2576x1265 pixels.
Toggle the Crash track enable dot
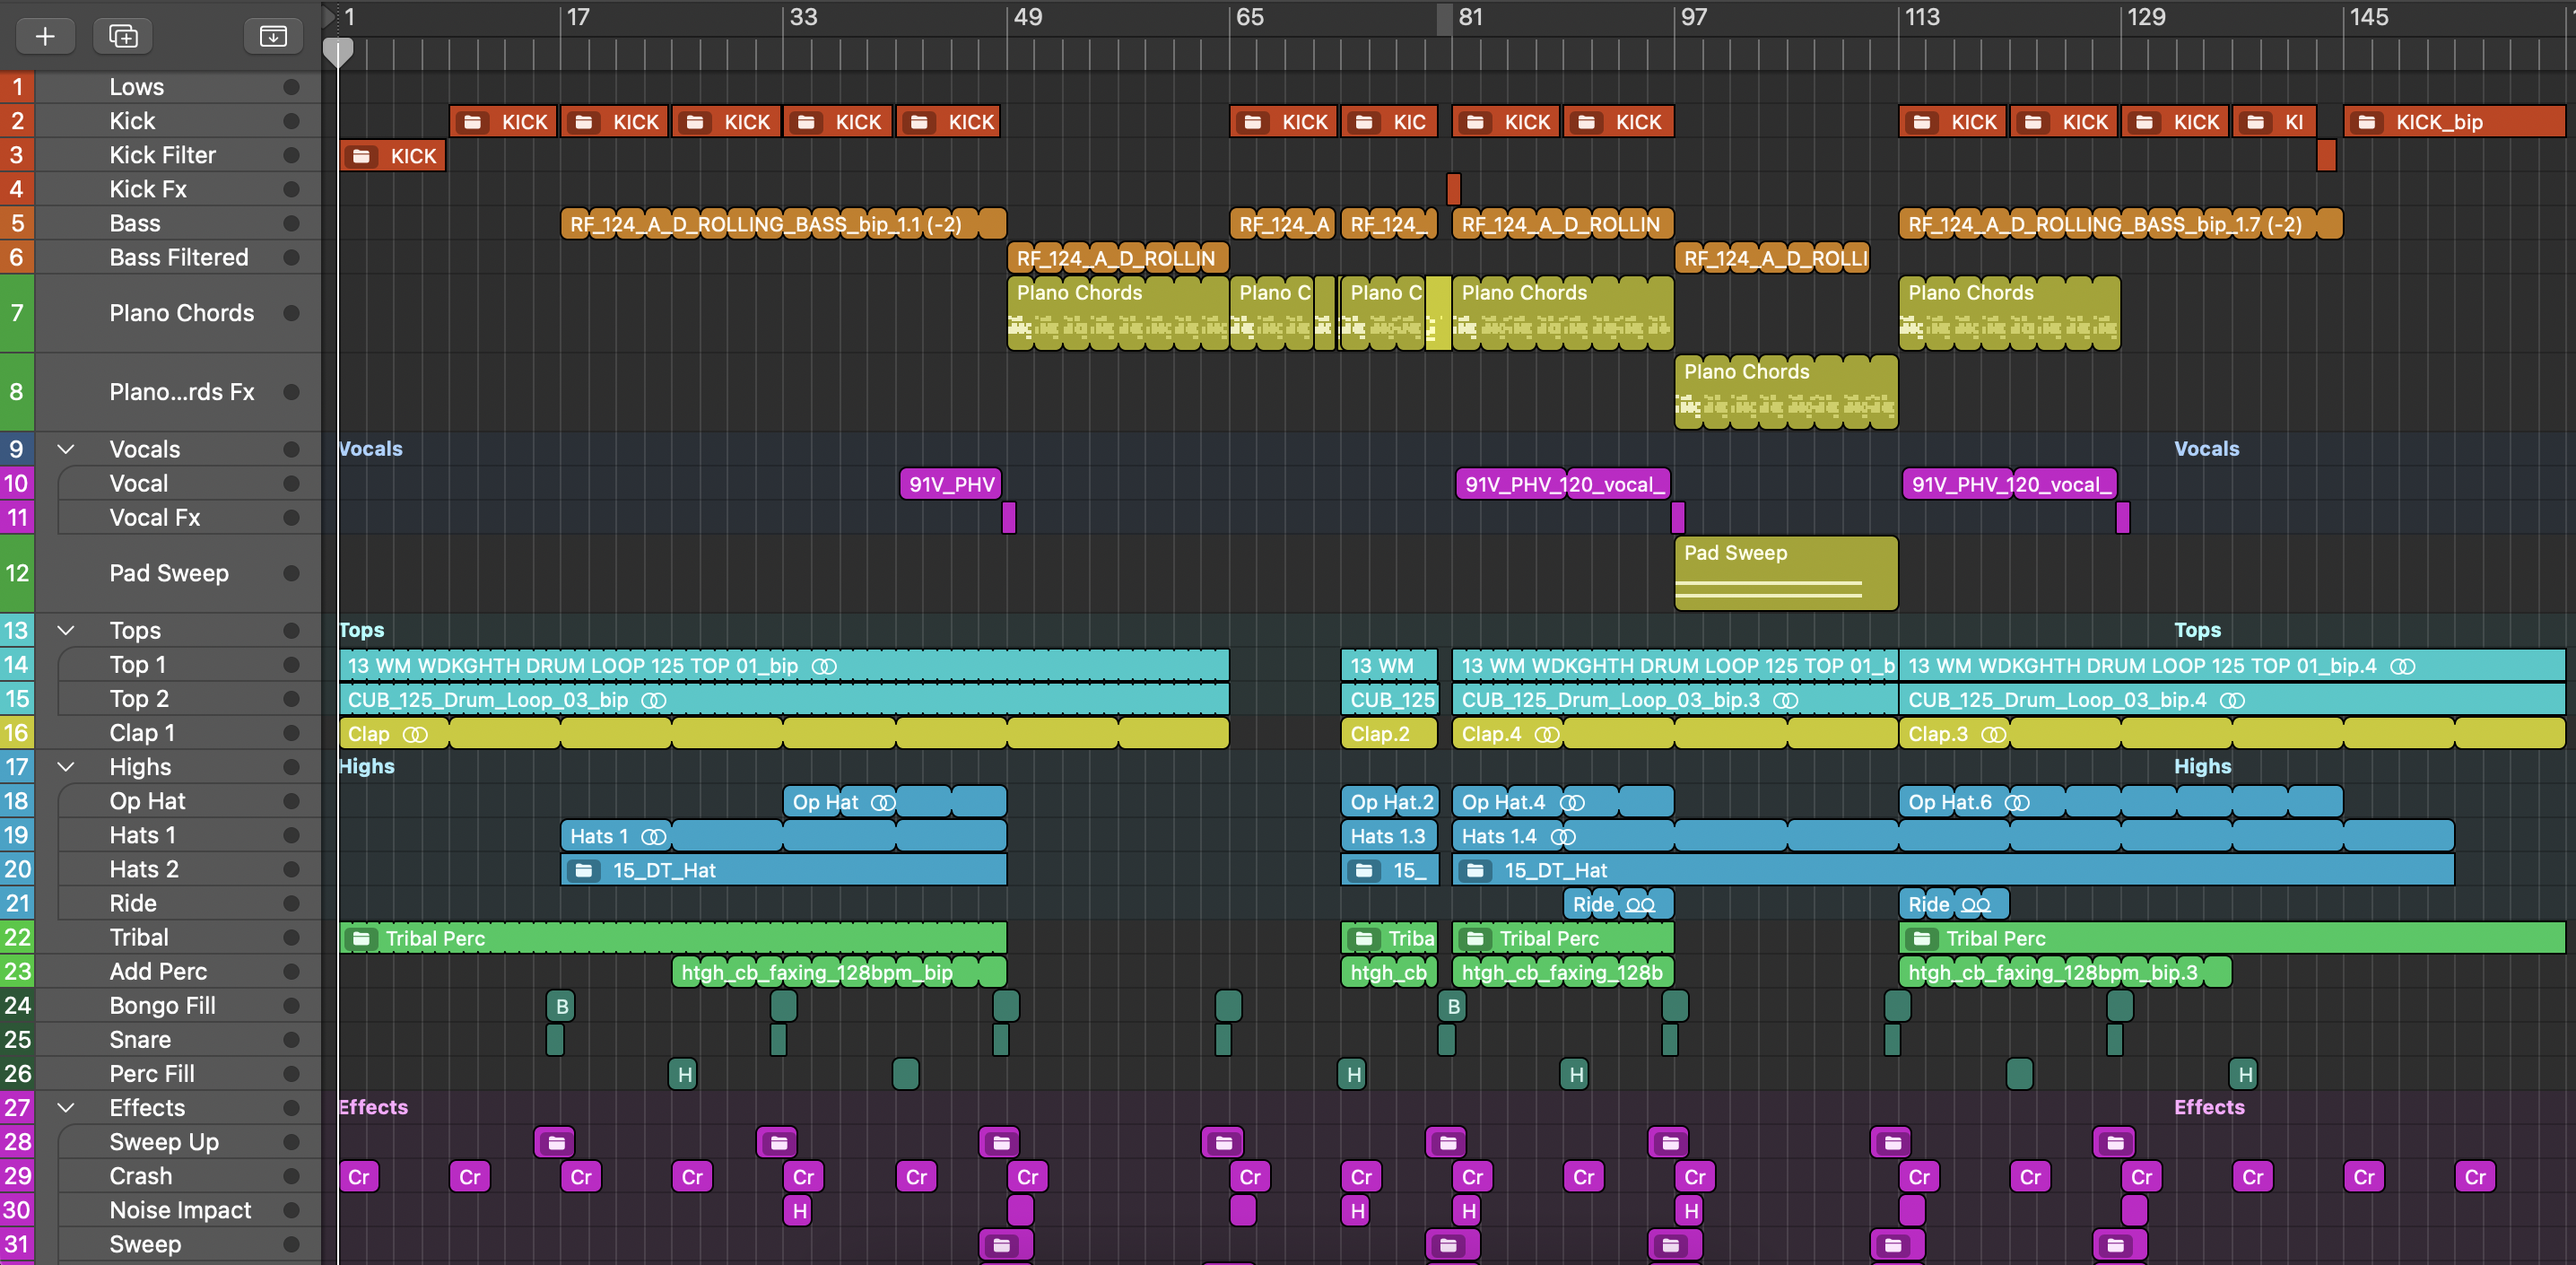click(x=291, y=1176)
